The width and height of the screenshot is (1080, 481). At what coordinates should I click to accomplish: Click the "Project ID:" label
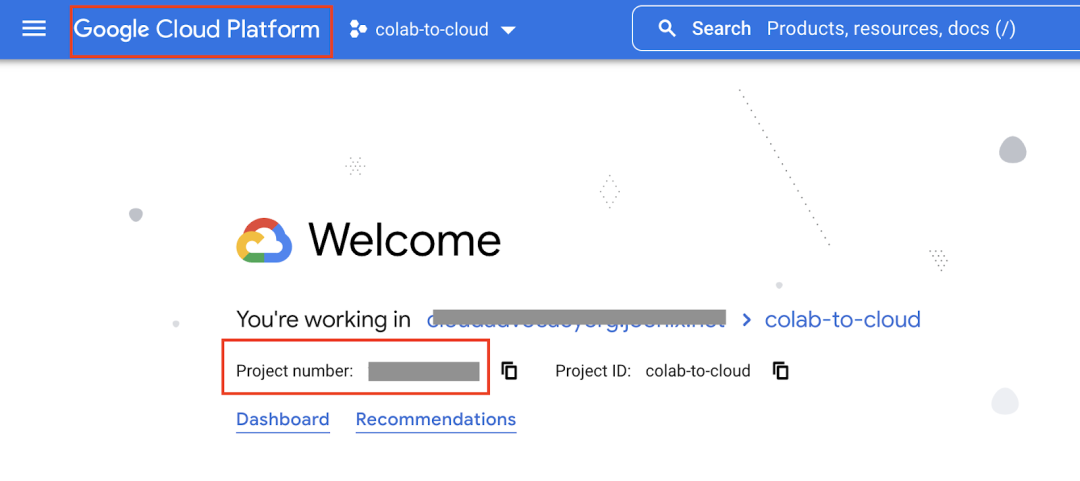593,371
